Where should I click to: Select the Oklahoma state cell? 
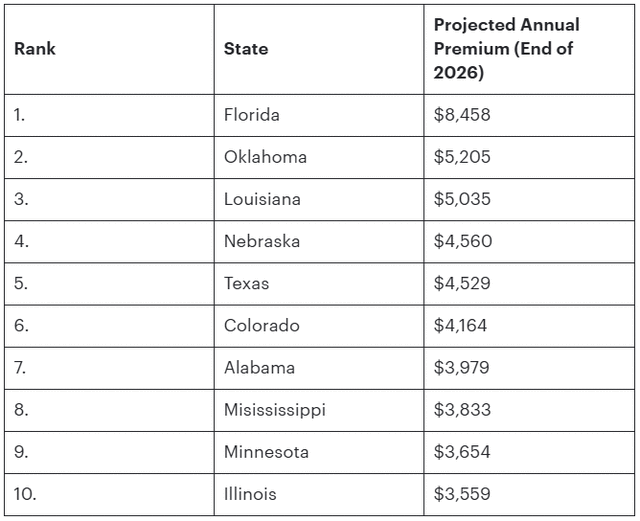coord(265,157)
